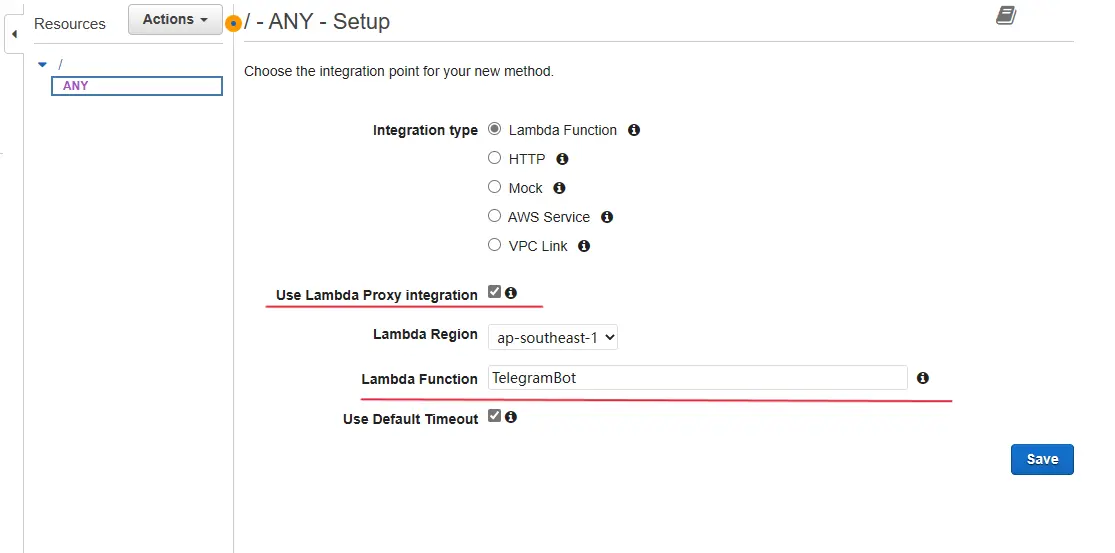1115x553 pixels.
Task: Click info icon for Lambda Proxy integration
Action: click(511, 293)
